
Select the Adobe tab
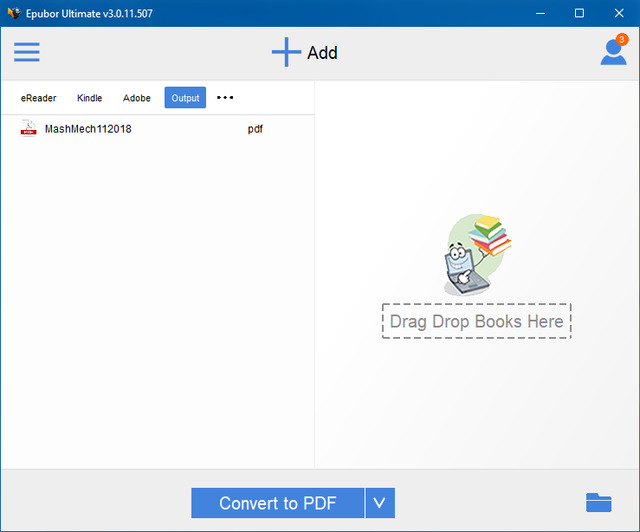coord(137,98)
